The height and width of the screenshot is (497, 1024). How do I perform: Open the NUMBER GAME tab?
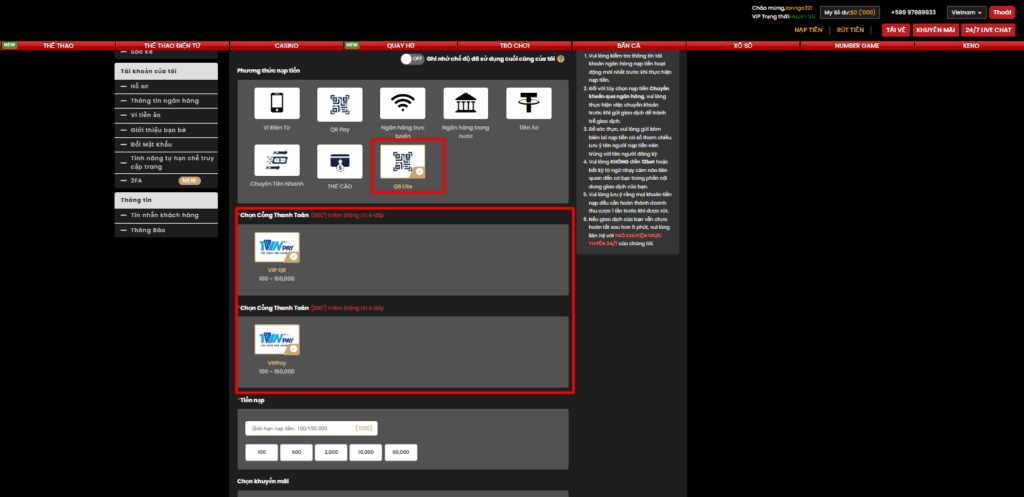[x=857, y=46]
